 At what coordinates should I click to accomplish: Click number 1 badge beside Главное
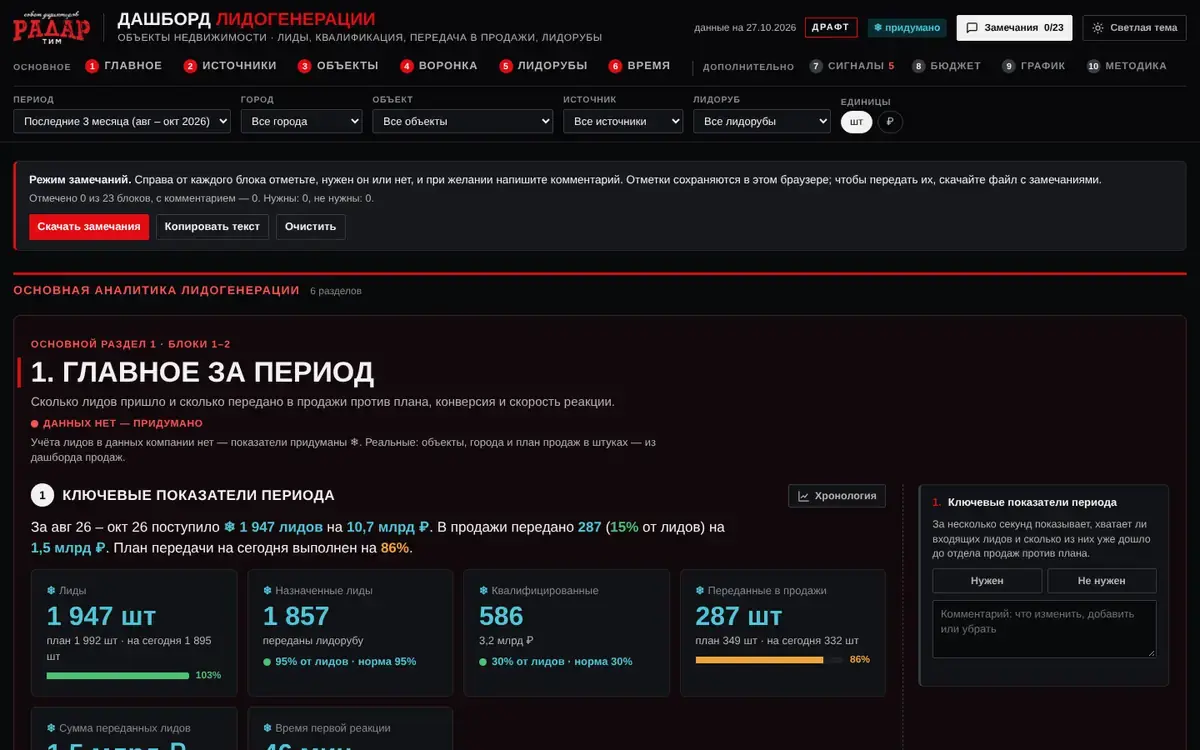[92, 66]
